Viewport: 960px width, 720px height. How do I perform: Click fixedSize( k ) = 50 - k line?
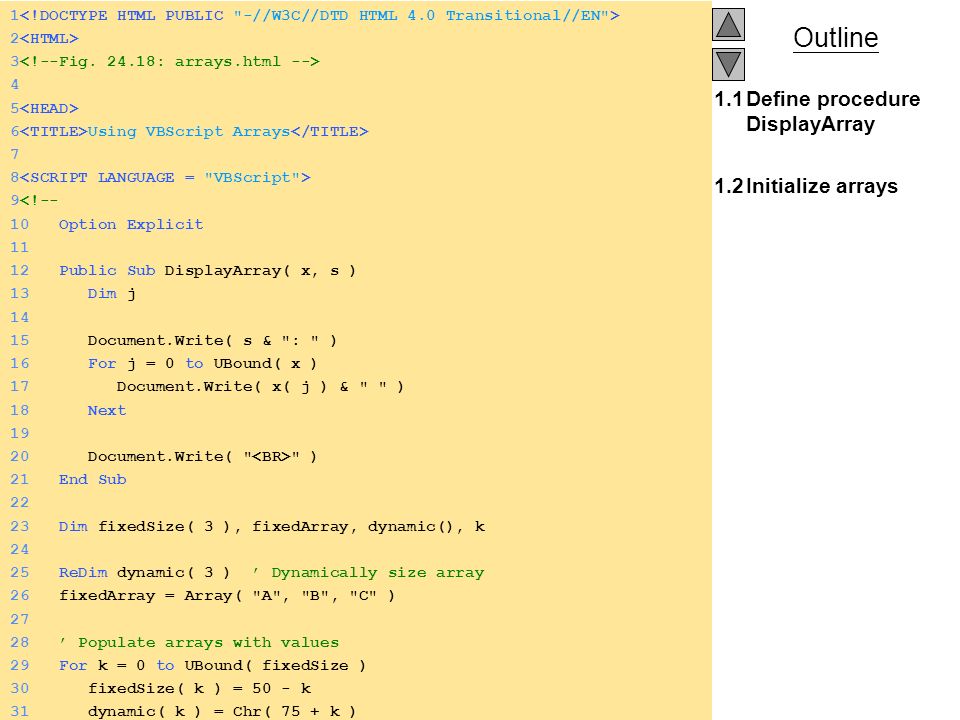(200, 689)
